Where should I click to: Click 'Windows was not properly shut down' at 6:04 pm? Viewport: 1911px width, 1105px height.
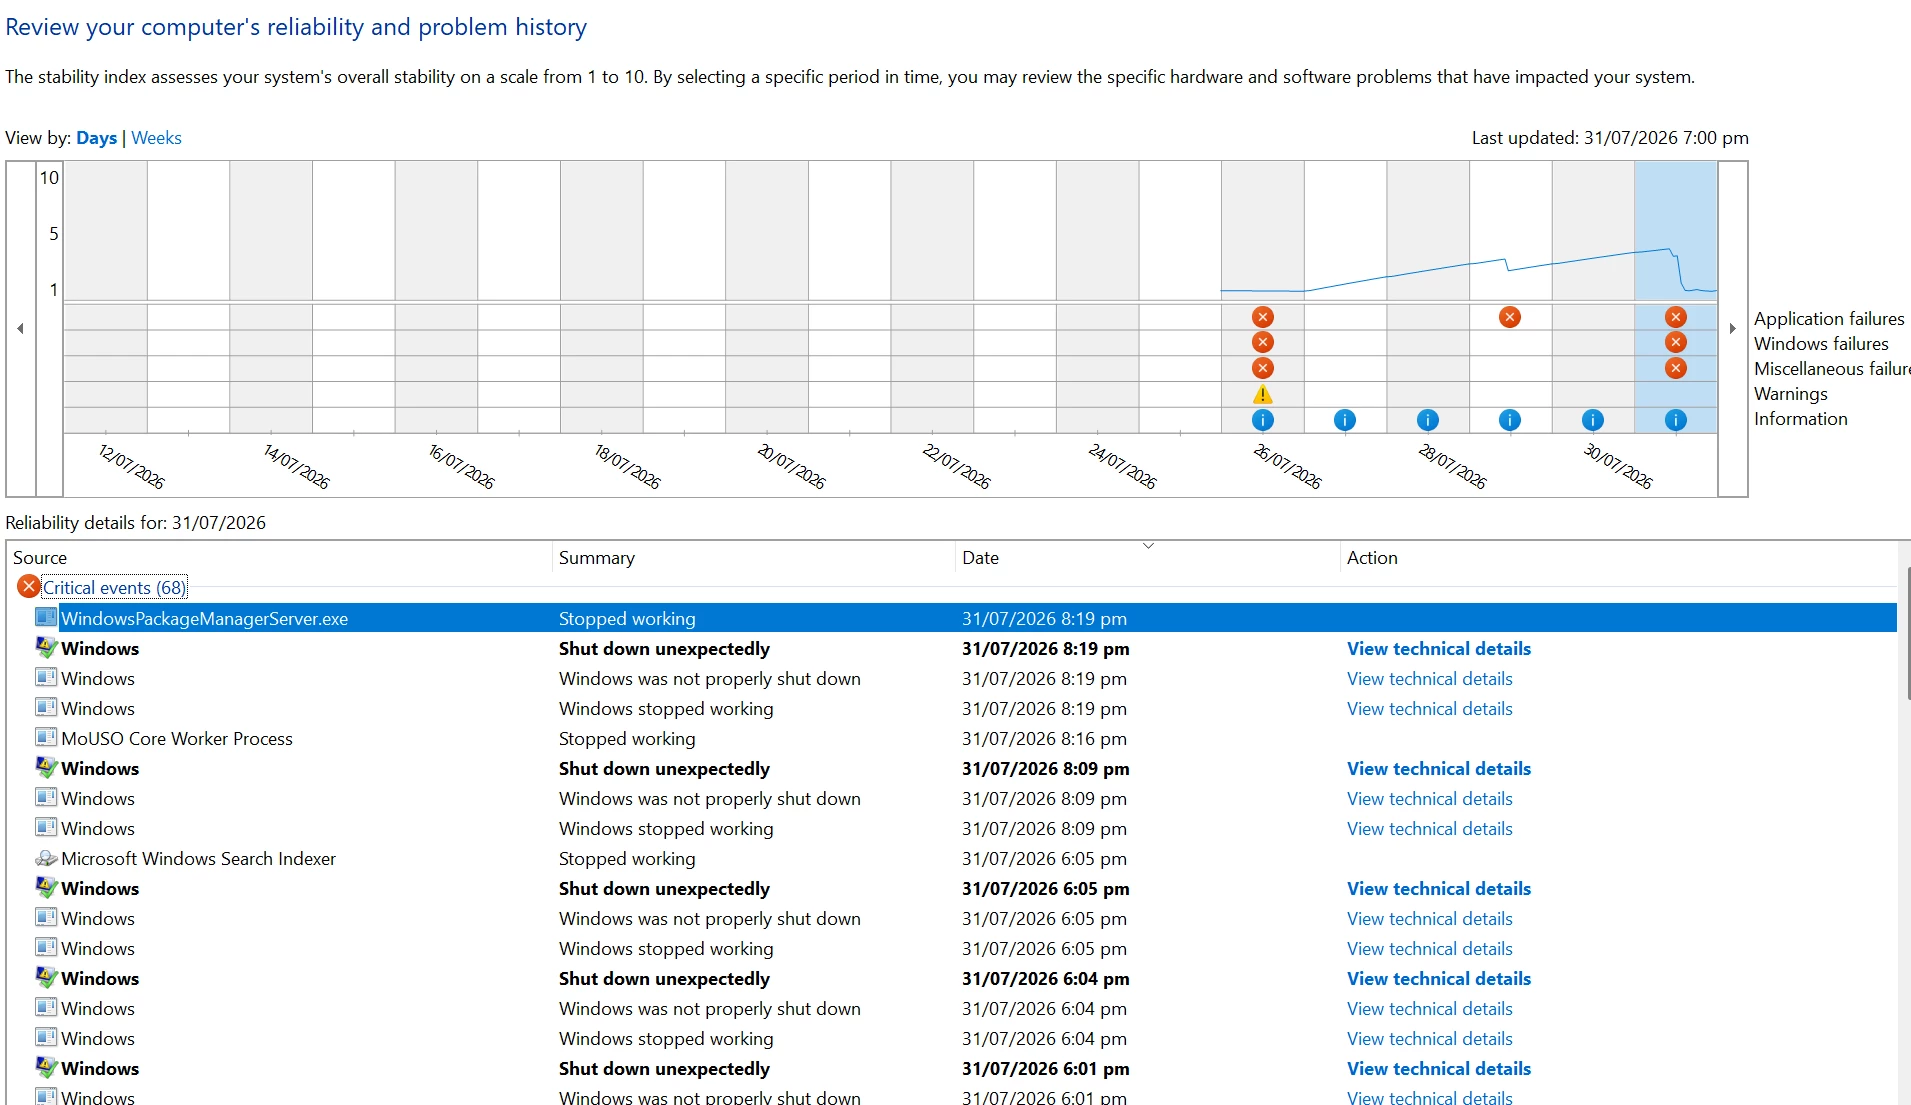[709, 1008]
